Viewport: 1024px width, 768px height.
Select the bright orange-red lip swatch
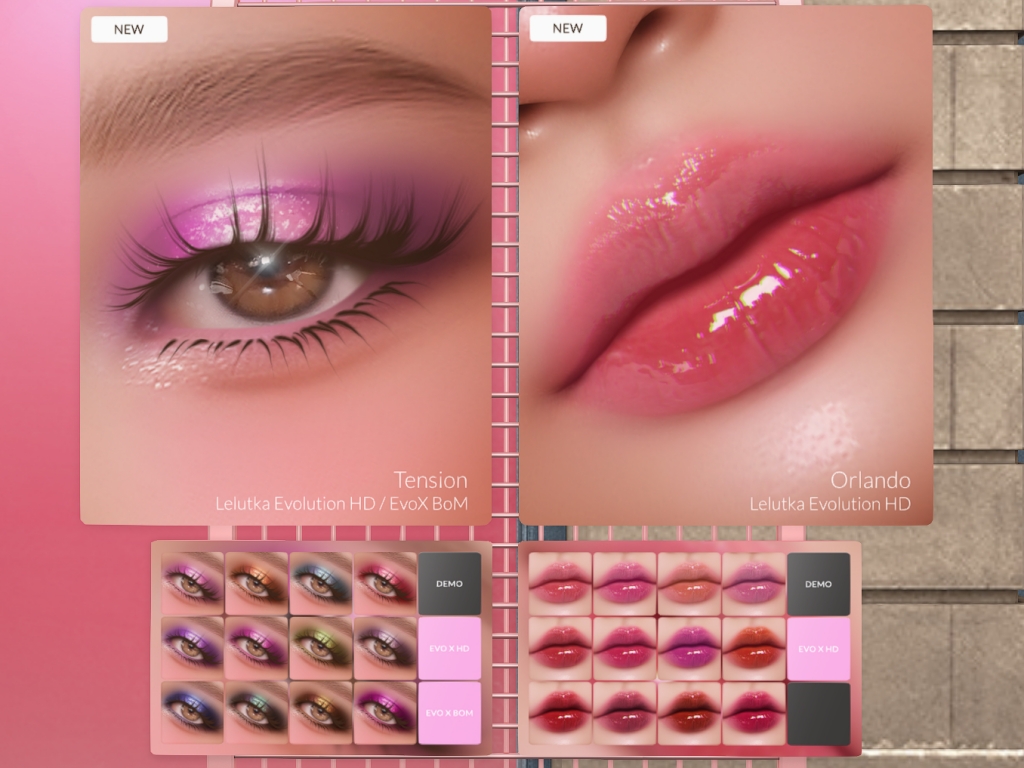click(753, 647)
